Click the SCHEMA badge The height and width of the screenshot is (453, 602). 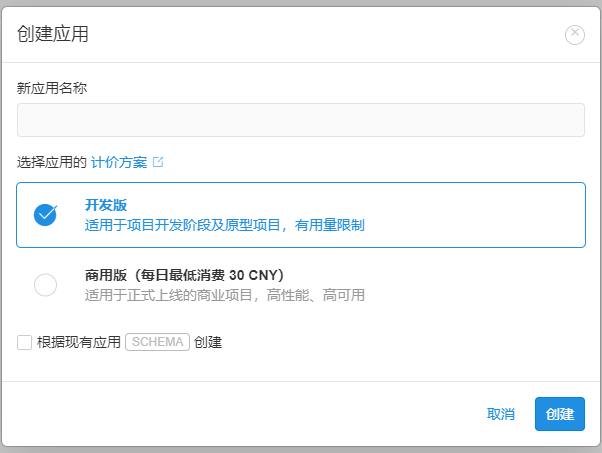click(157, 342)
